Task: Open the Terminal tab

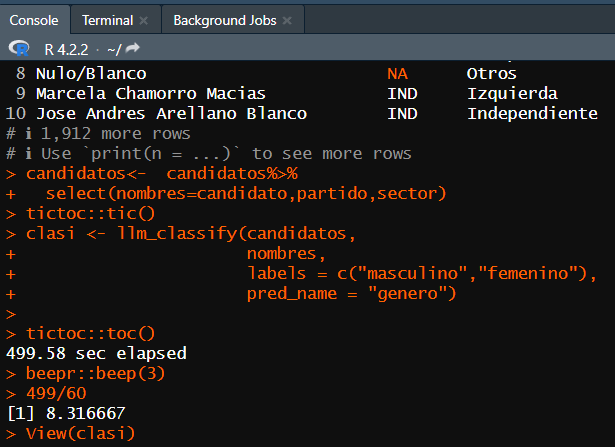Action: point(107,20)
